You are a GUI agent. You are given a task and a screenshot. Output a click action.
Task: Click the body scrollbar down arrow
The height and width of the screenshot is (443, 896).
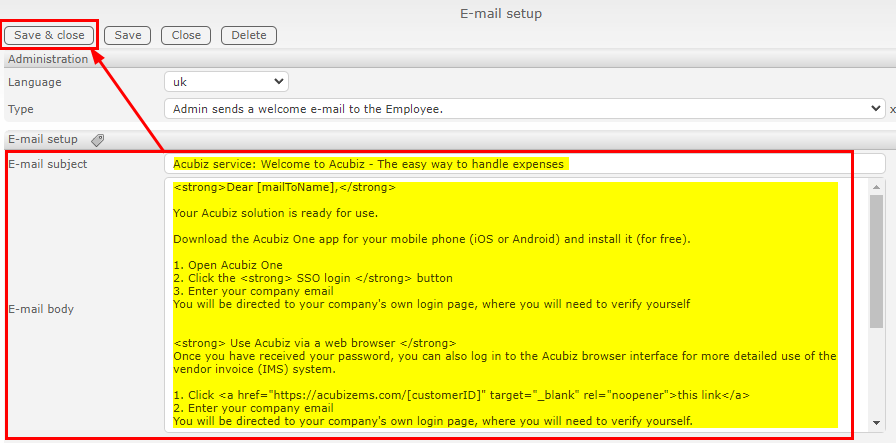[x=876, y=423]
